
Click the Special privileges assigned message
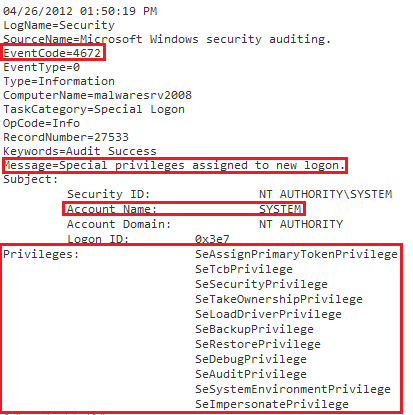click(174, 165)
